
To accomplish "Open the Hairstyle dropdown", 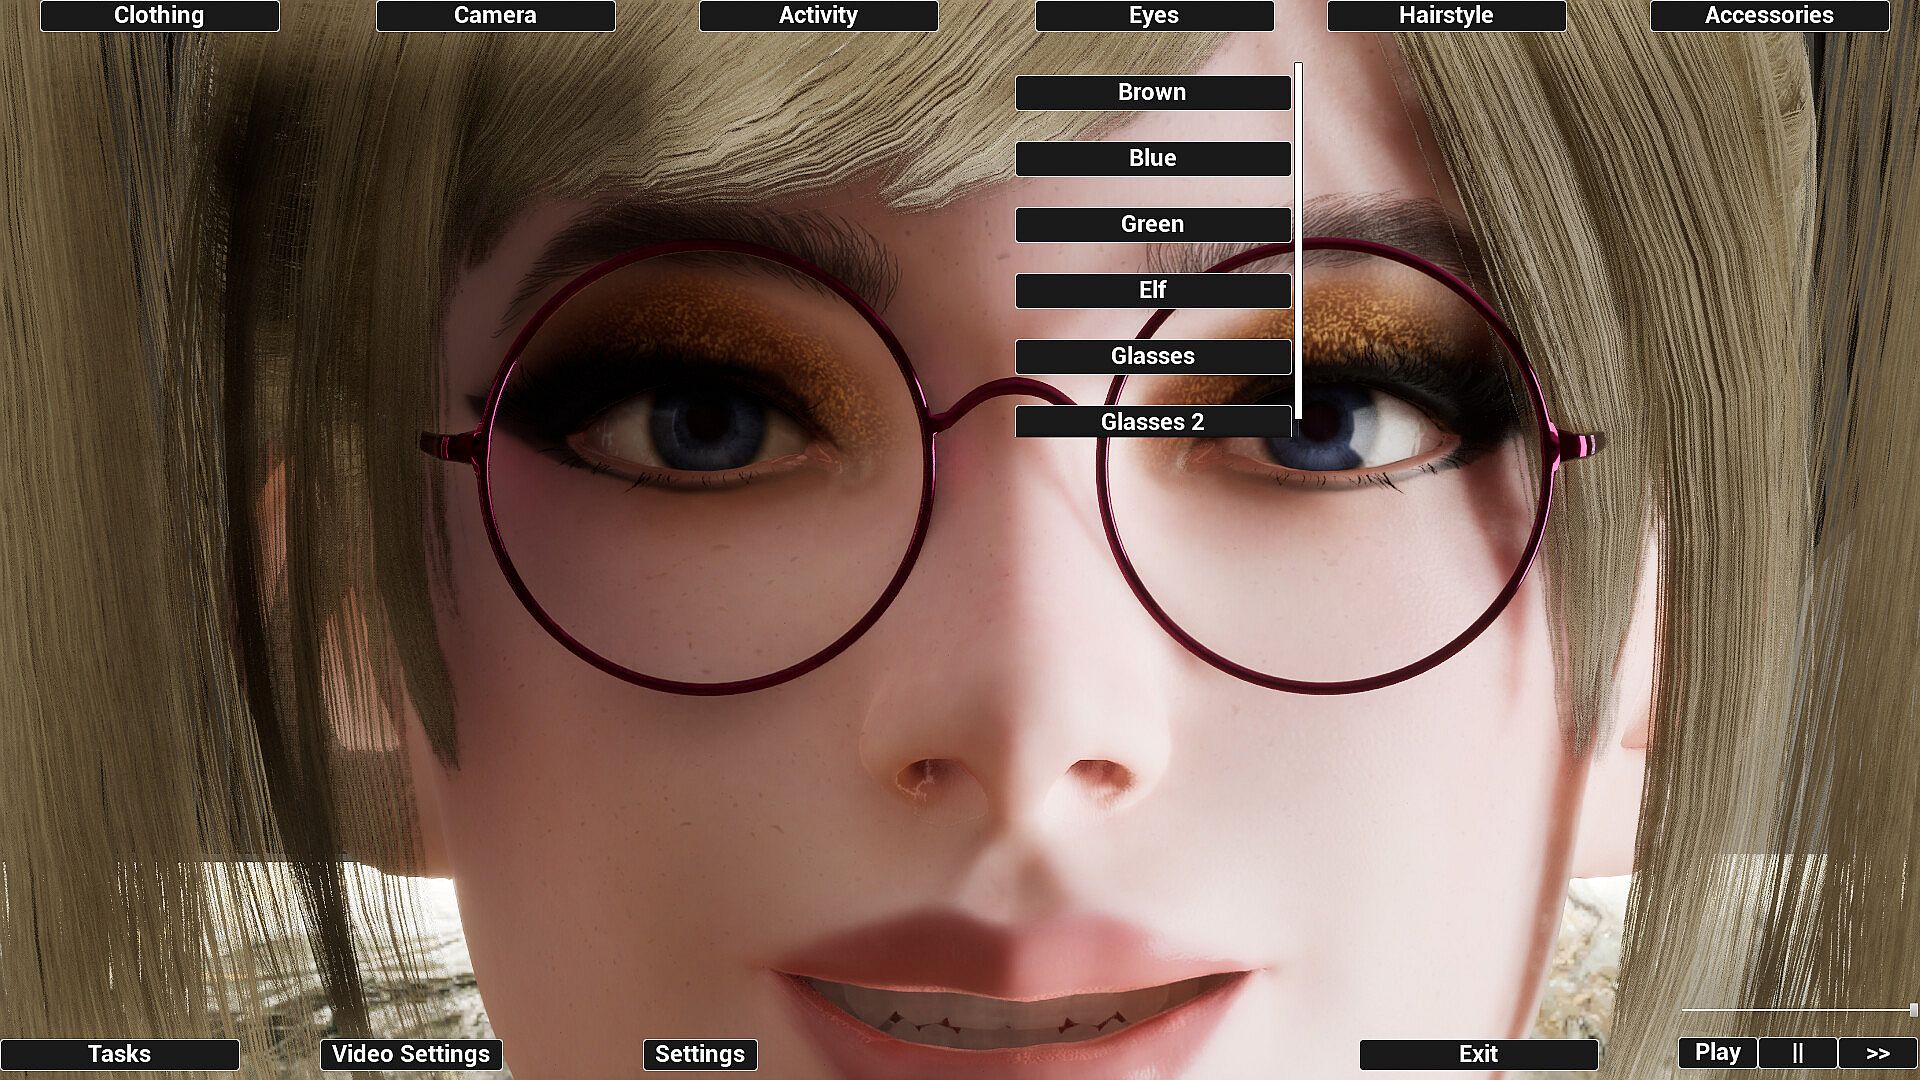I will 1446,16.
